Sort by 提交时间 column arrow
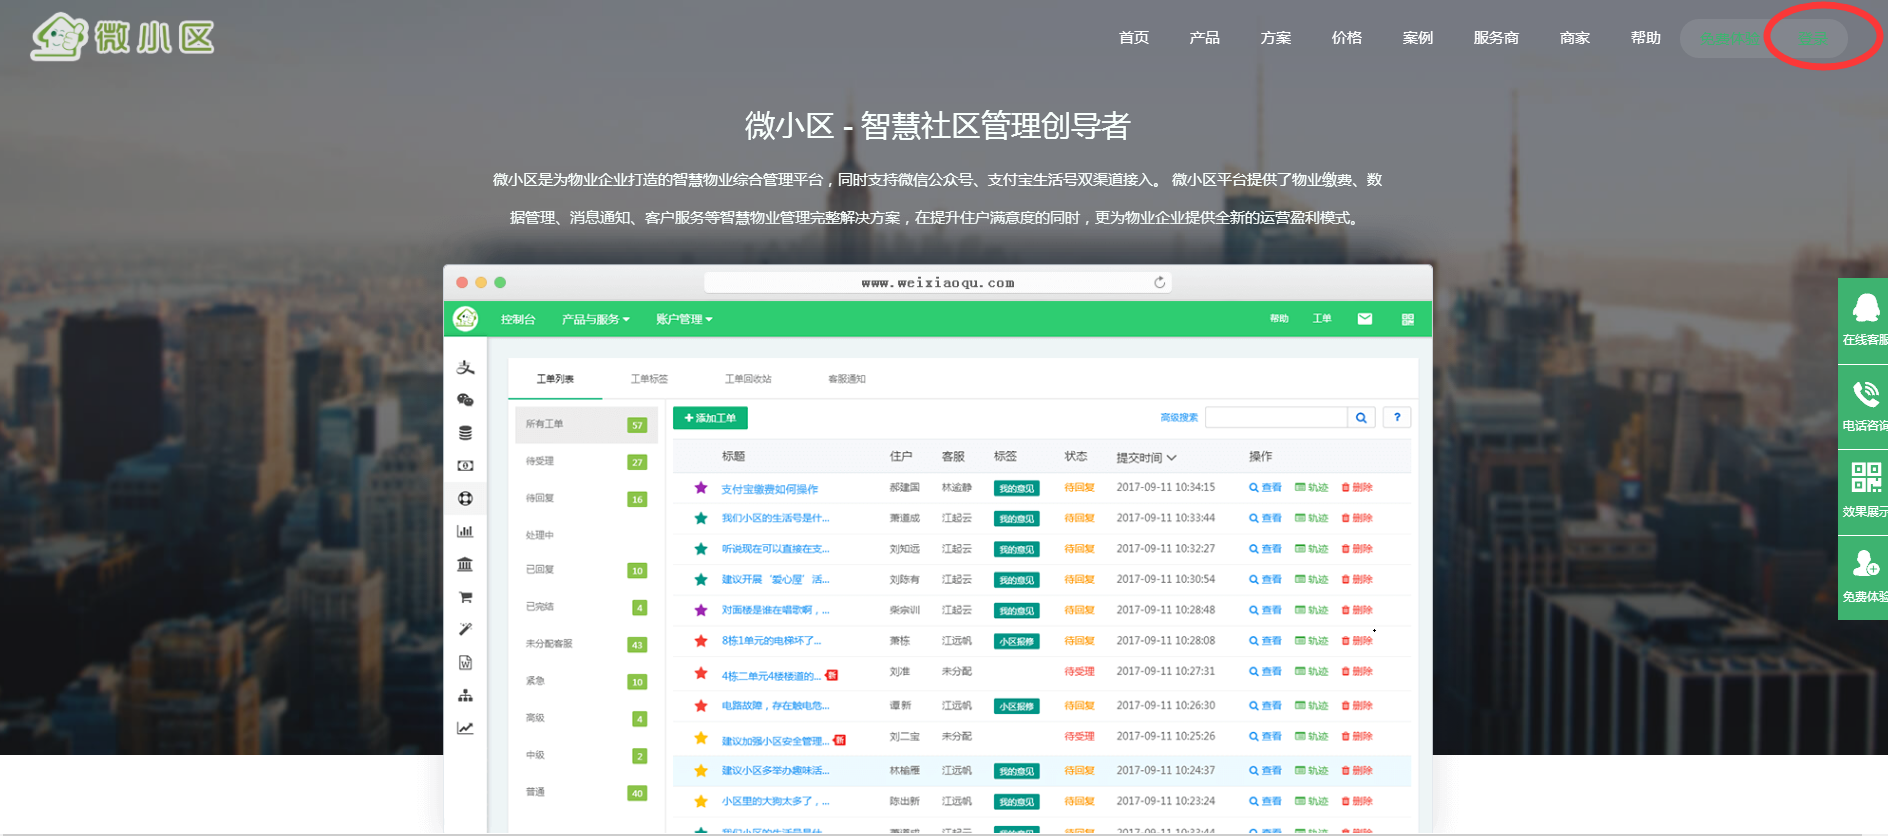 (x=1171, y=458)
